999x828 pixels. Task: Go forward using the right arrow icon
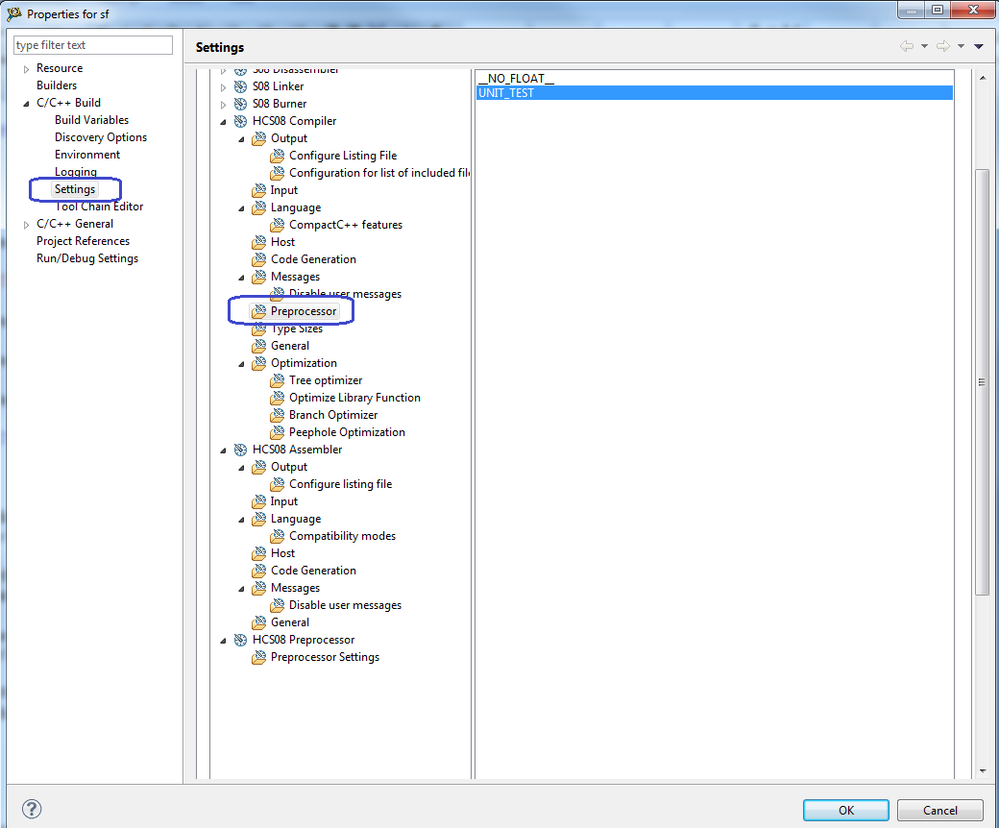coord(943,46)
